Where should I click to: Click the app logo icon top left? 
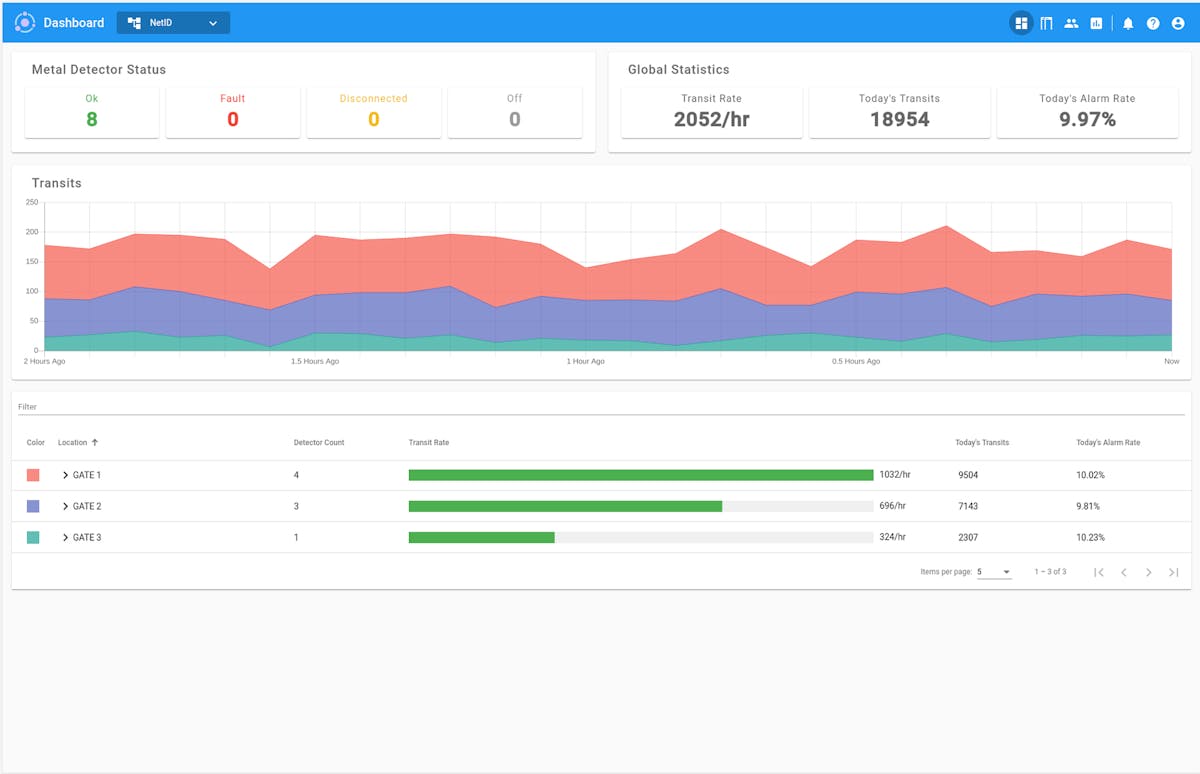[x=24, y=22]
